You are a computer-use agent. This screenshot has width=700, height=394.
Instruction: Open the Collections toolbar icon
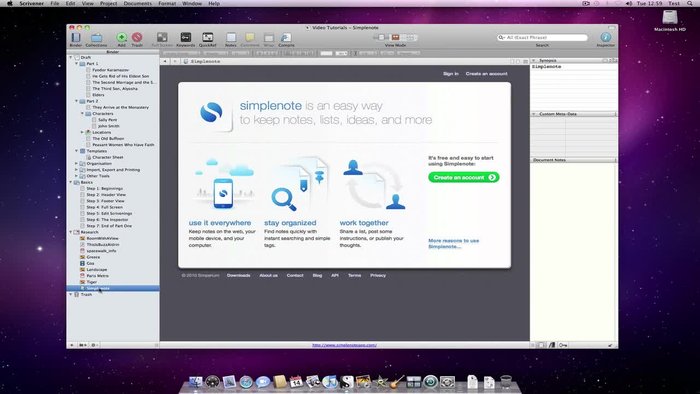click(x=96, y=37)
